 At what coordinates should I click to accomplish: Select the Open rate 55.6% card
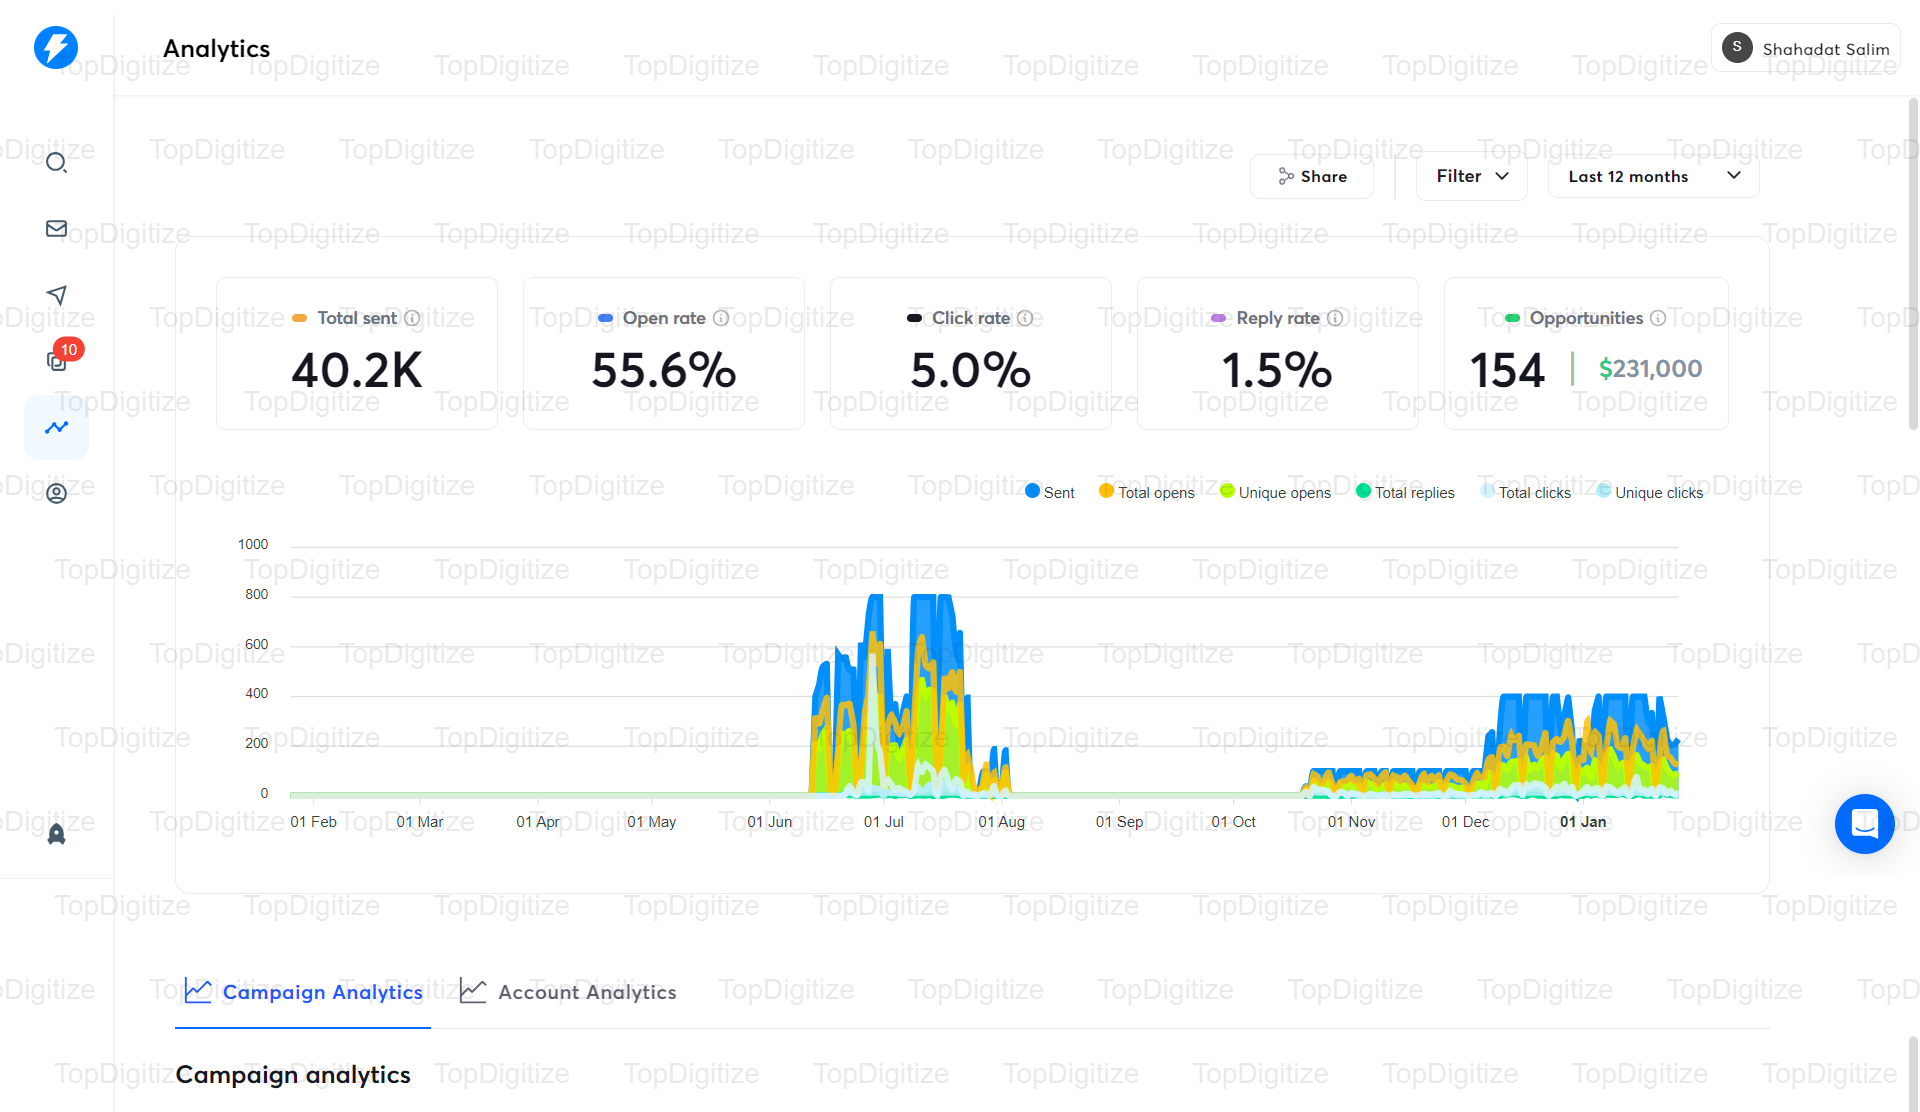[x=664, y=354]
